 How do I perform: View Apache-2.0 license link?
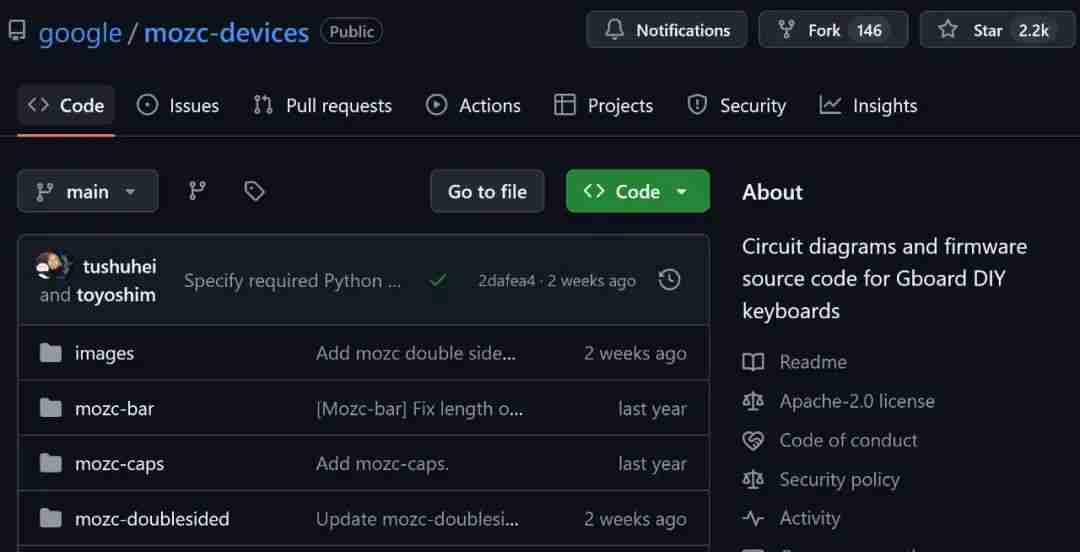pyautogui.click(x=857, y=401)
